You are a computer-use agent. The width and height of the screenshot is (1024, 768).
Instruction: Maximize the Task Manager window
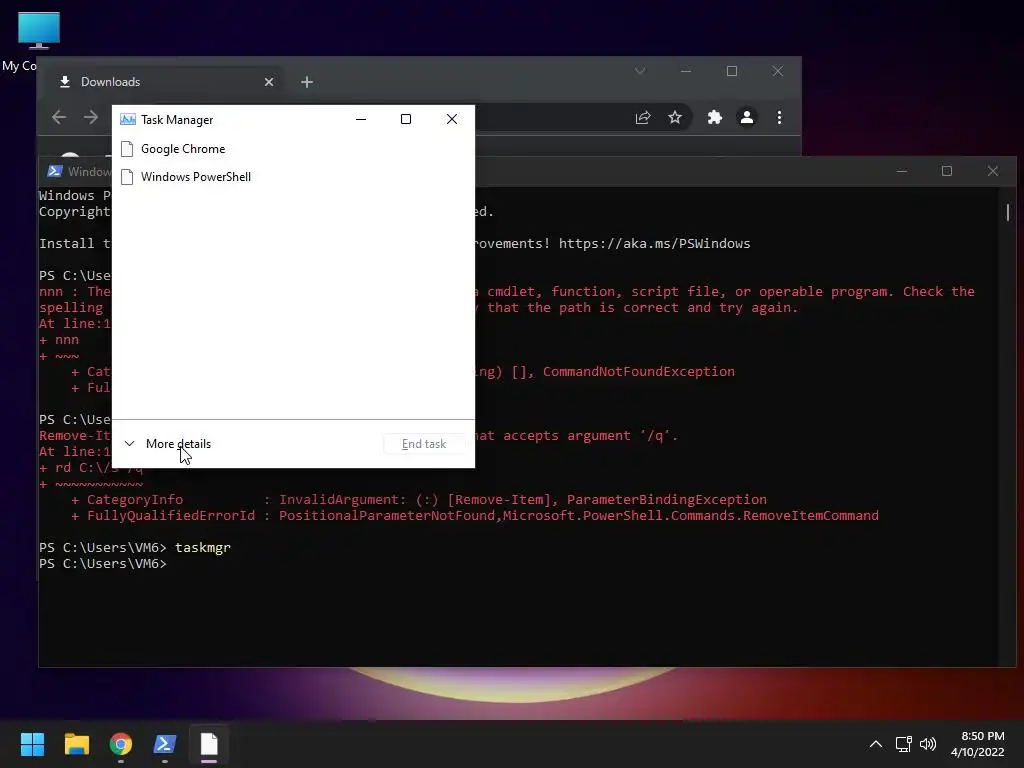pyautogui.click(x=406, y=120)
